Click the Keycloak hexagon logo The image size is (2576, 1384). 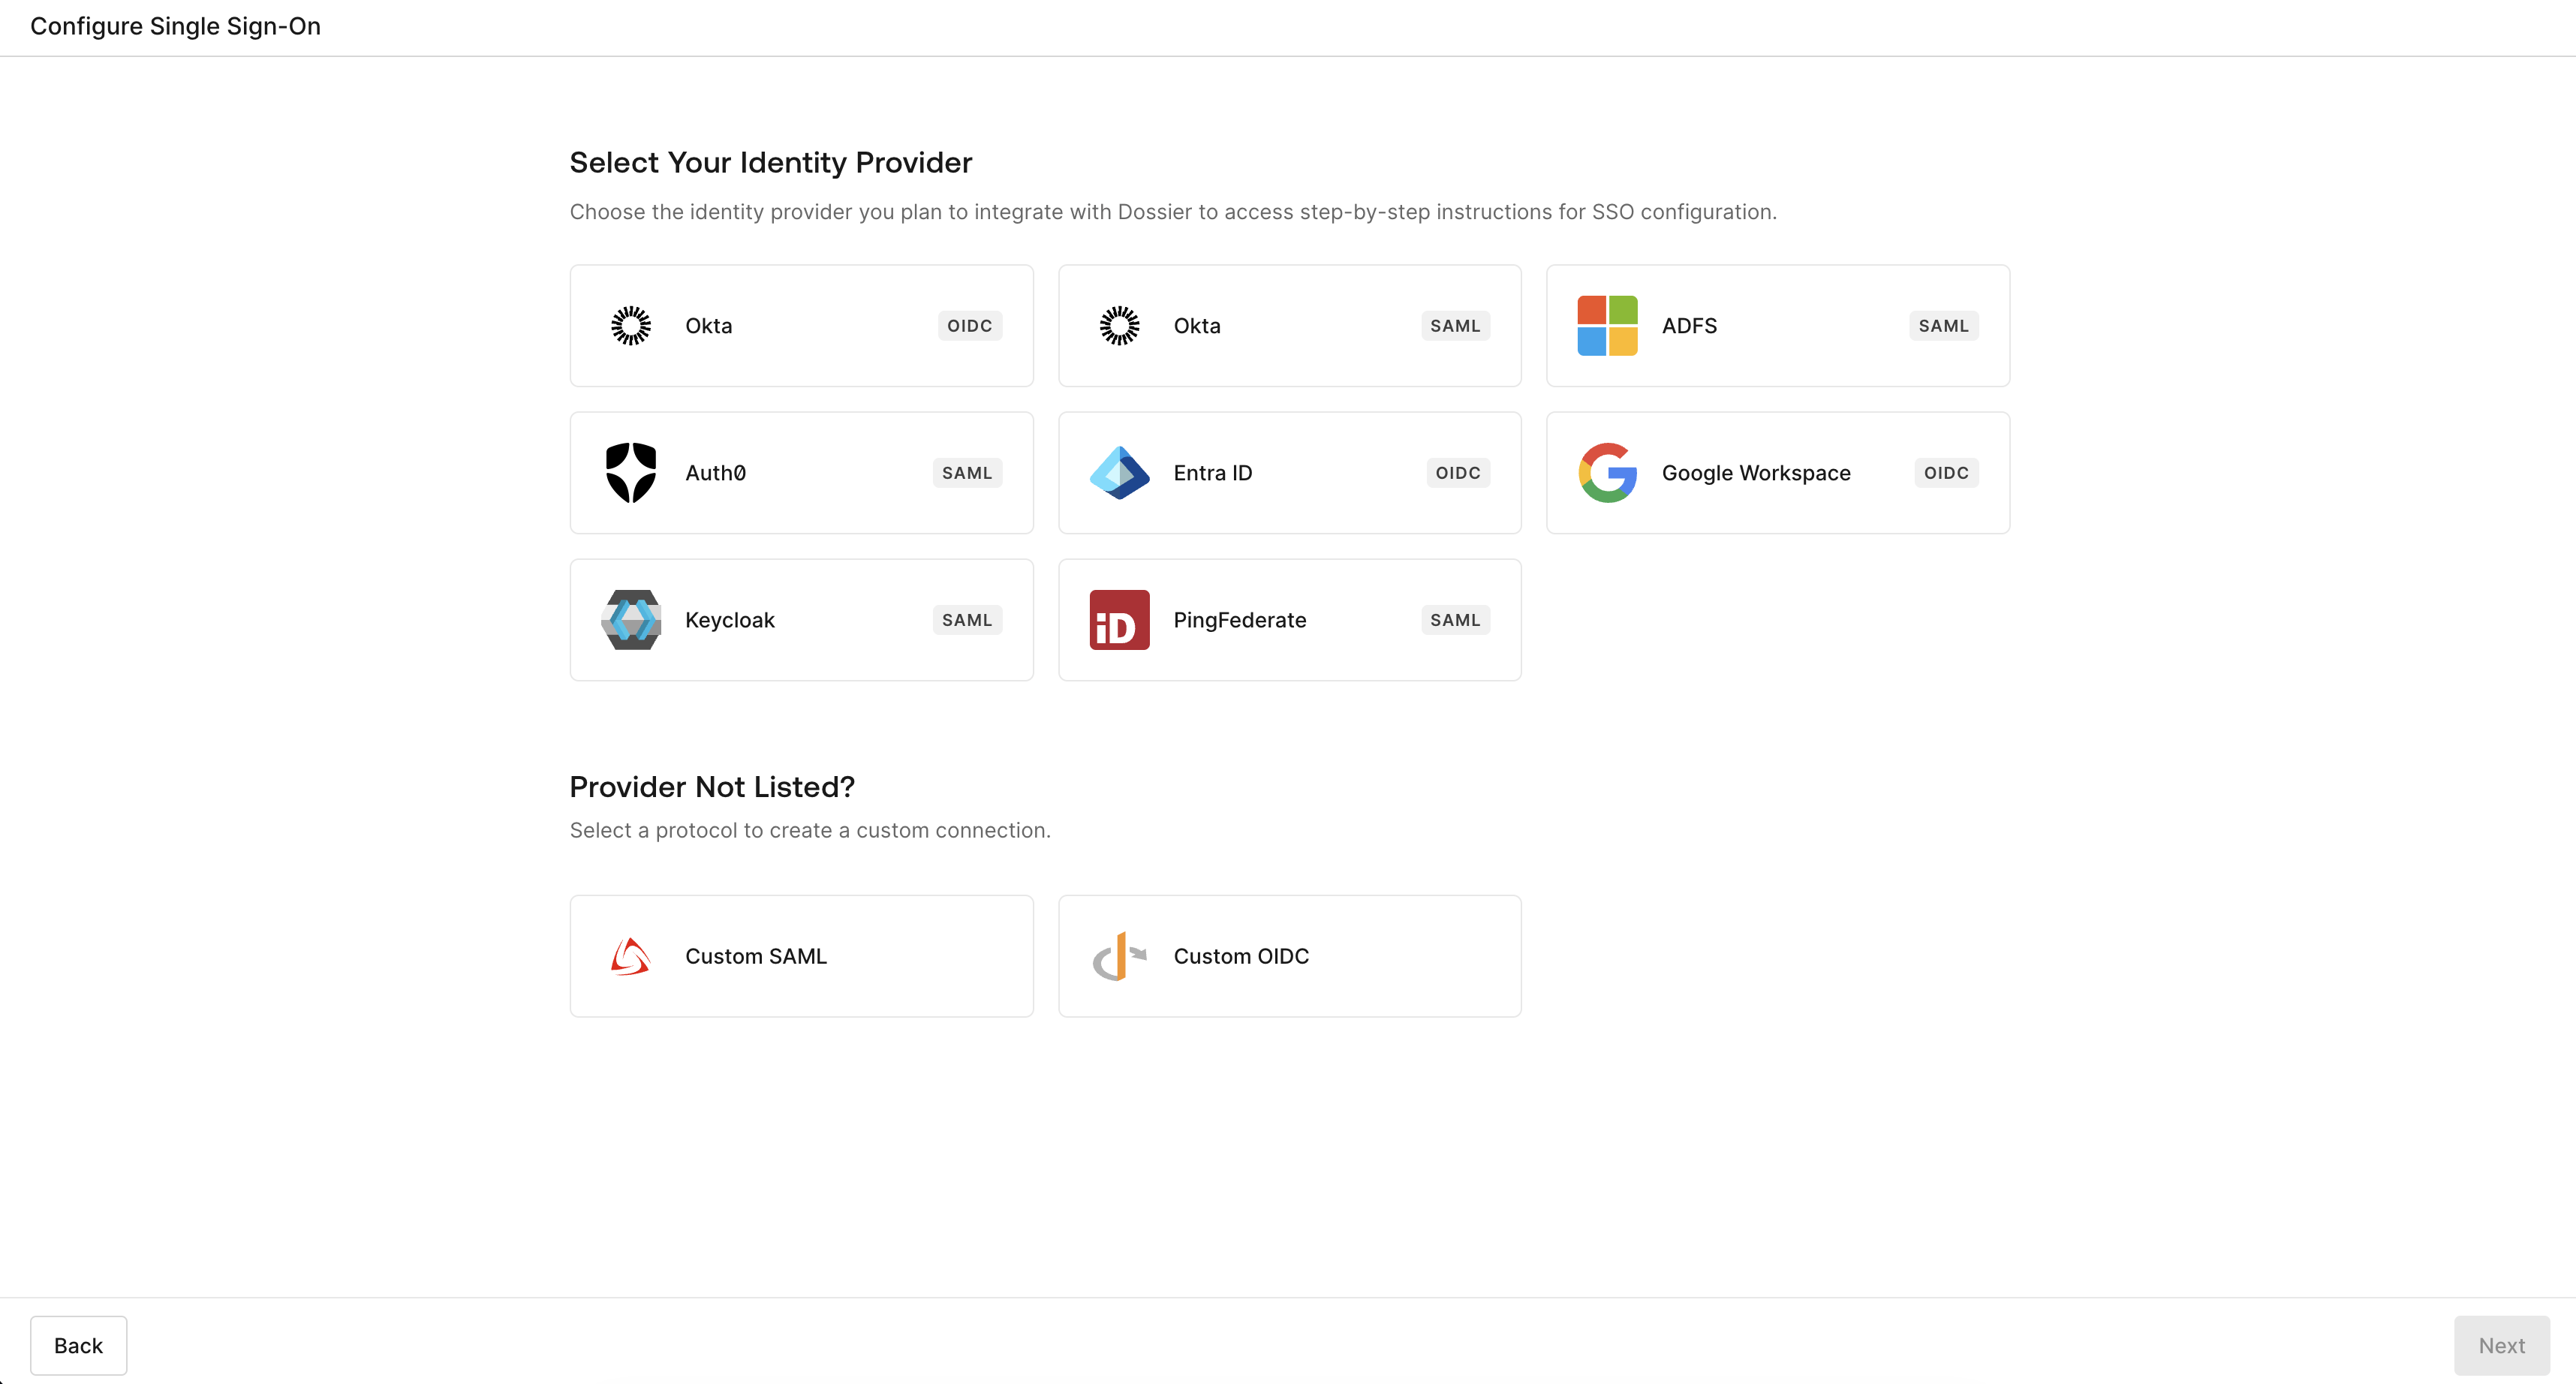tap(631, 620)
